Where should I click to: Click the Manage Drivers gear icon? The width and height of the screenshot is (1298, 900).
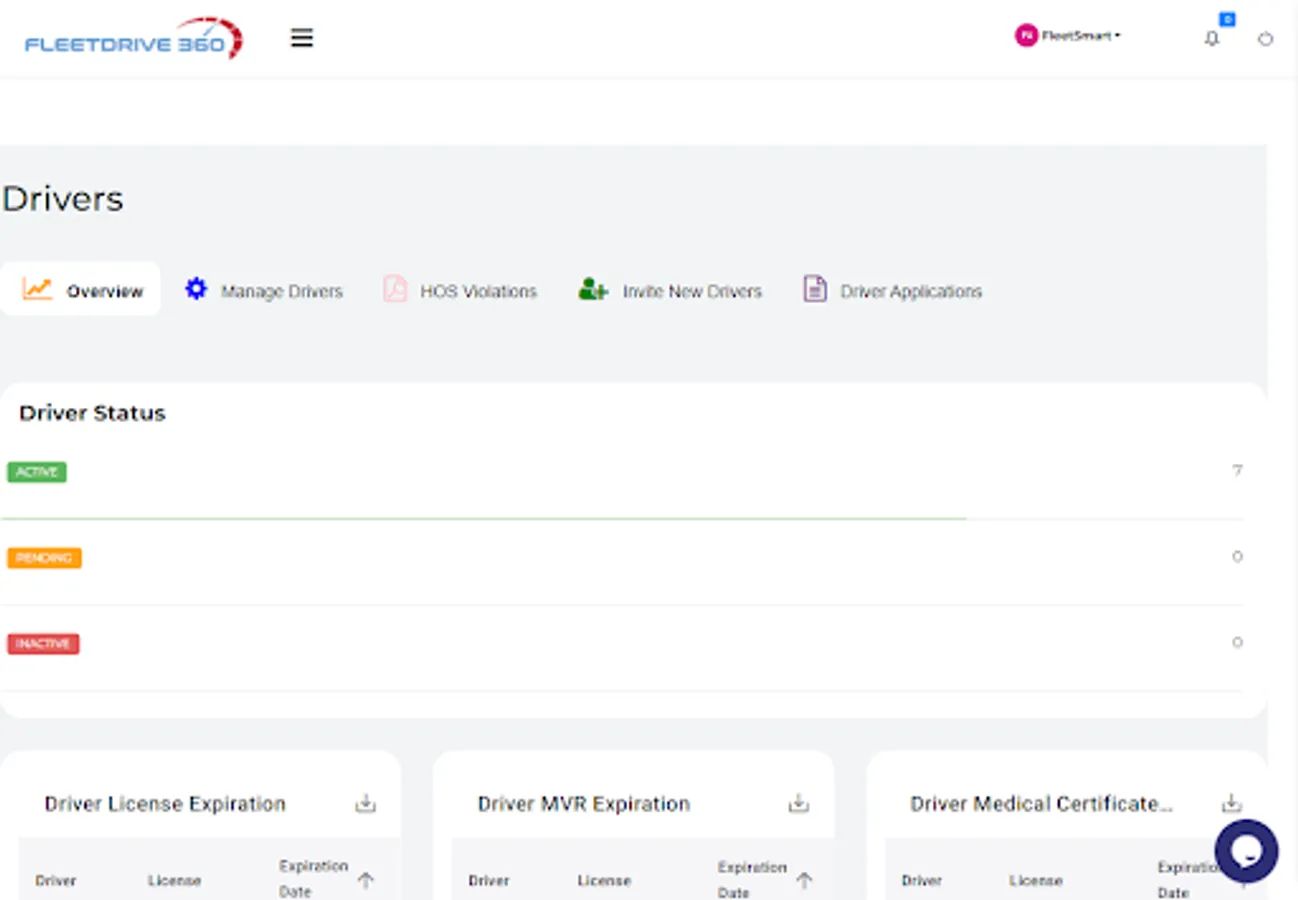click(196, 289)
